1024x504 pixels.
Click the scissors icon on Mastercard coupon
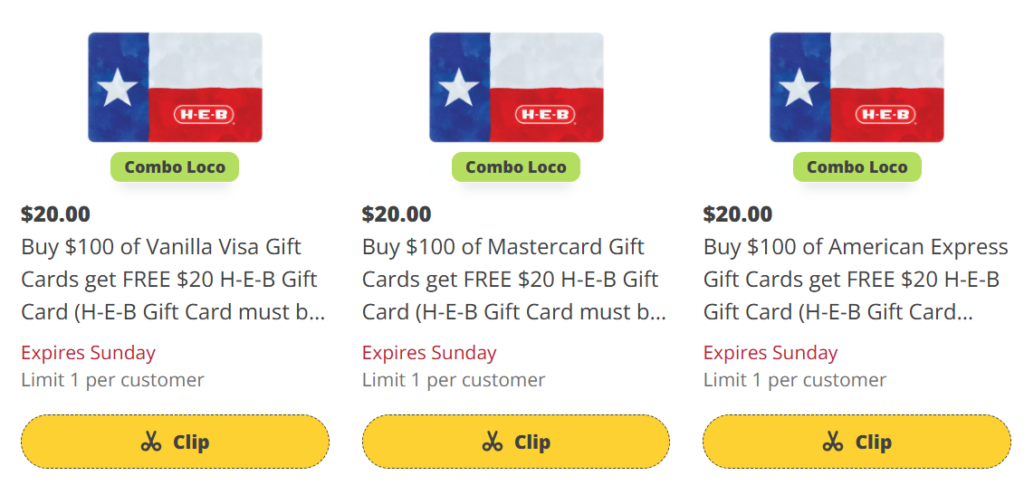pos(492,442)
